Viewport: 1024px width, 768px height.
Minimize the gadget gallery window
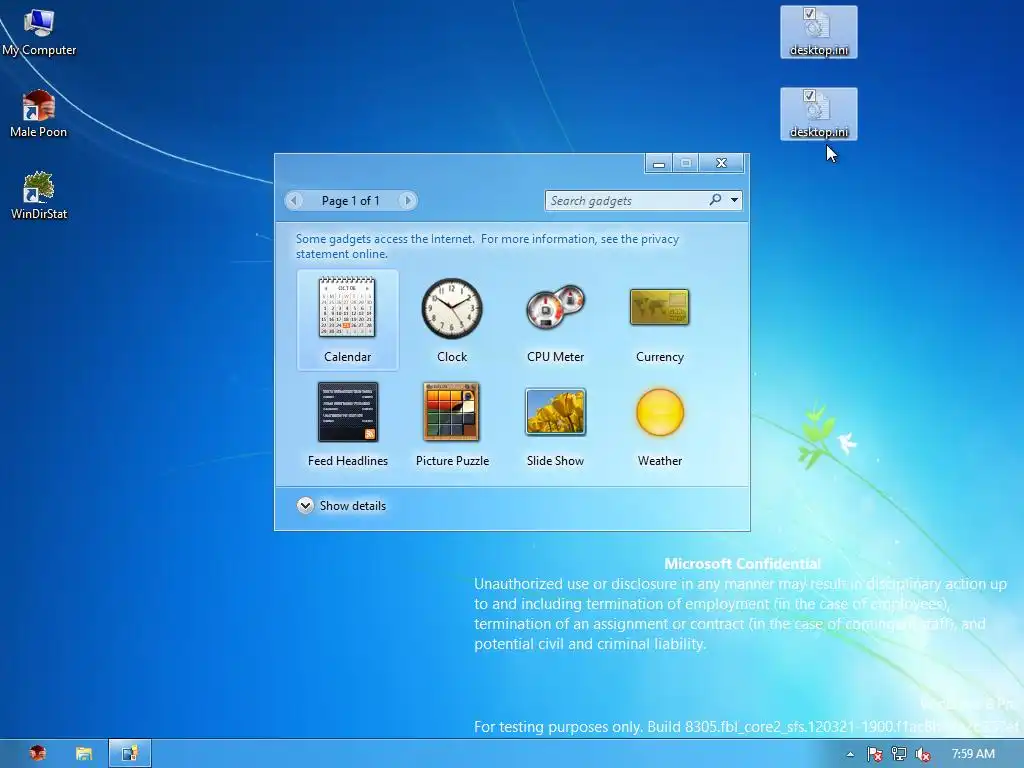(x=659, y=163)
